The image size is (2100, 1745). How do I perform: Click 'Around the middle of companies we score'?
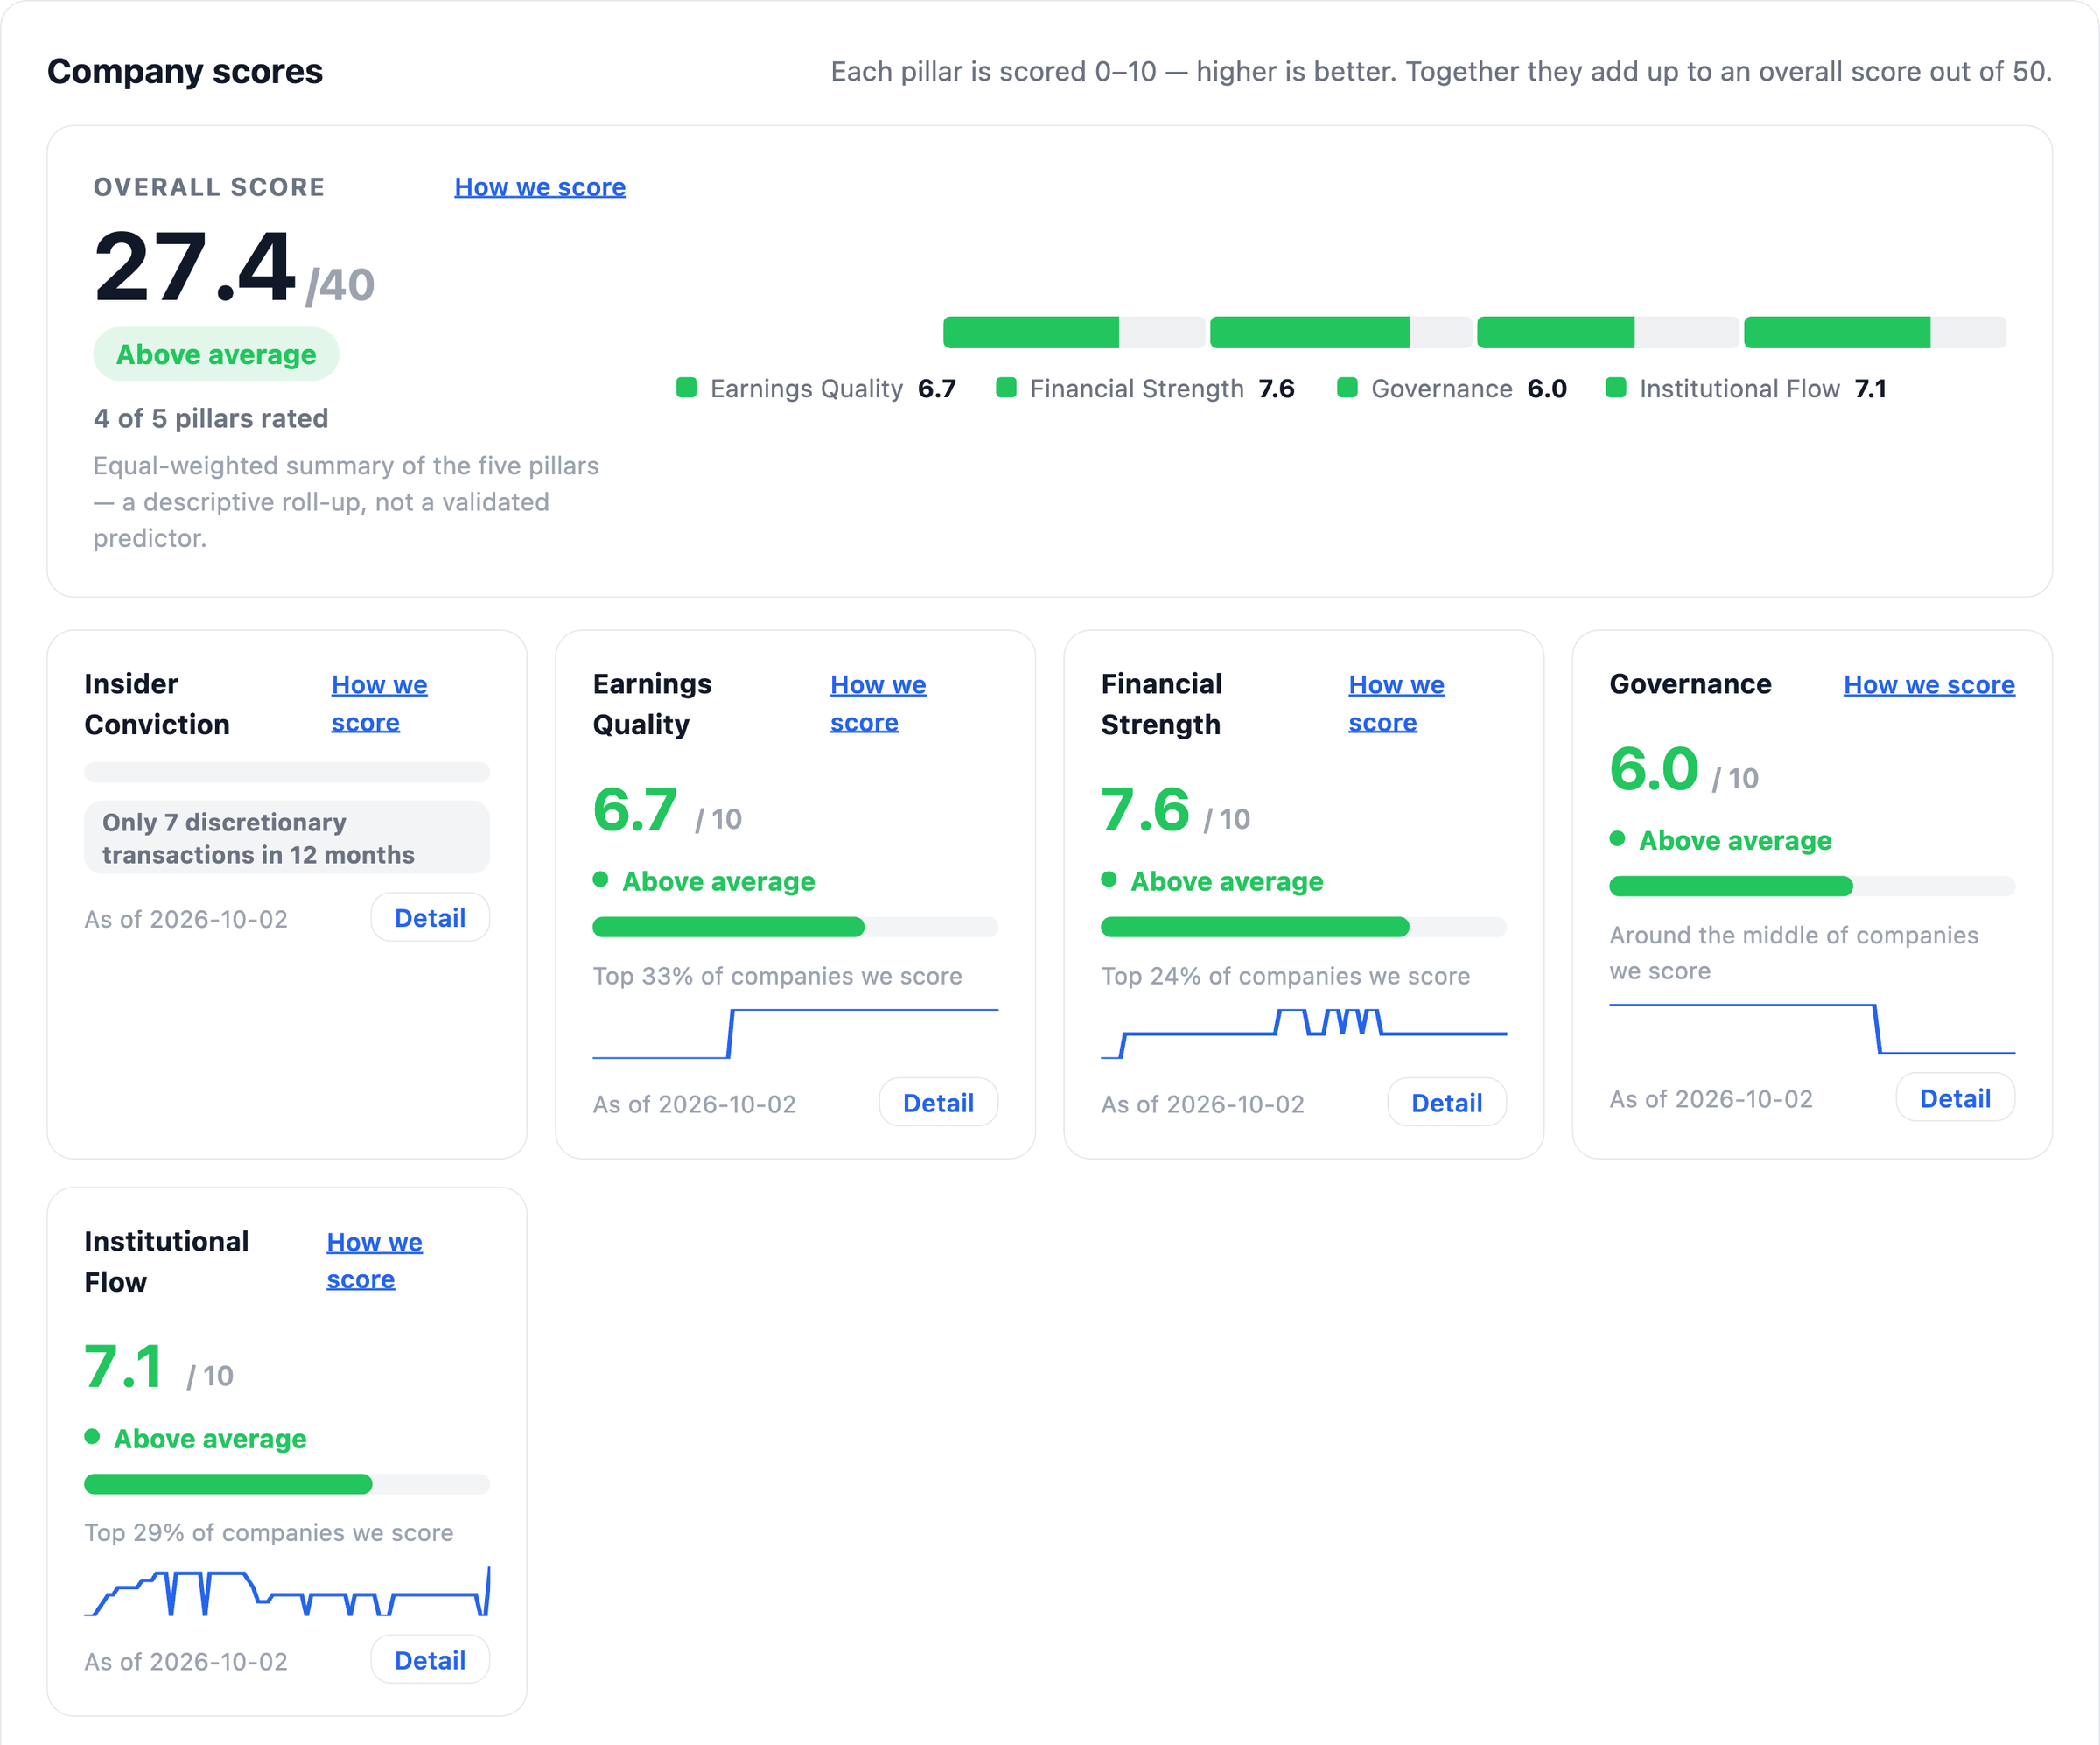(1794, 953)
